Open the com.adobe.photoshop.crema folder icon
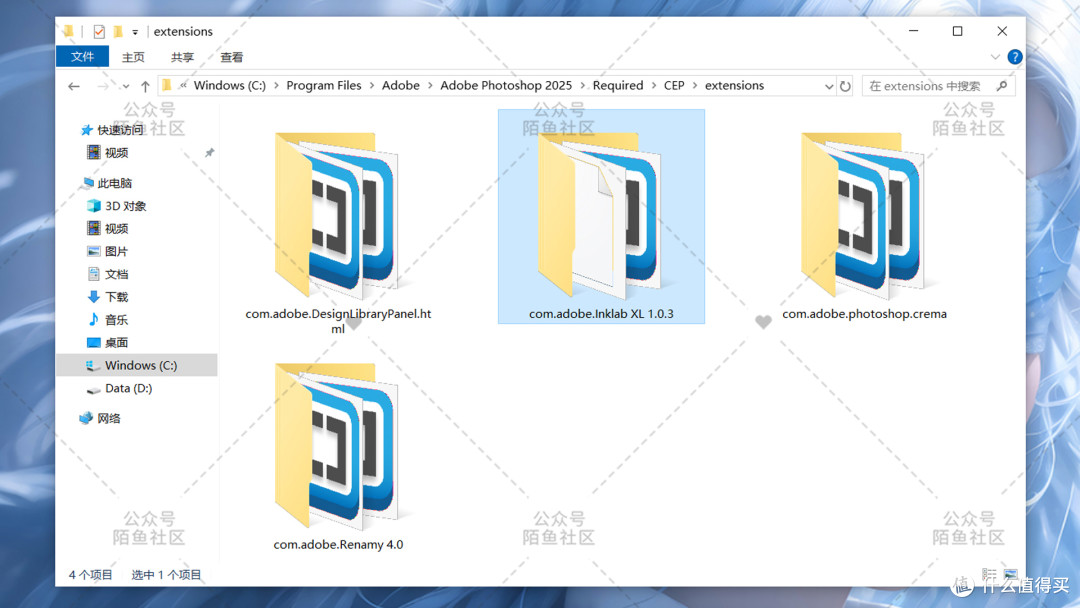This screenshot has width=1080, height=608. [862, 215]
